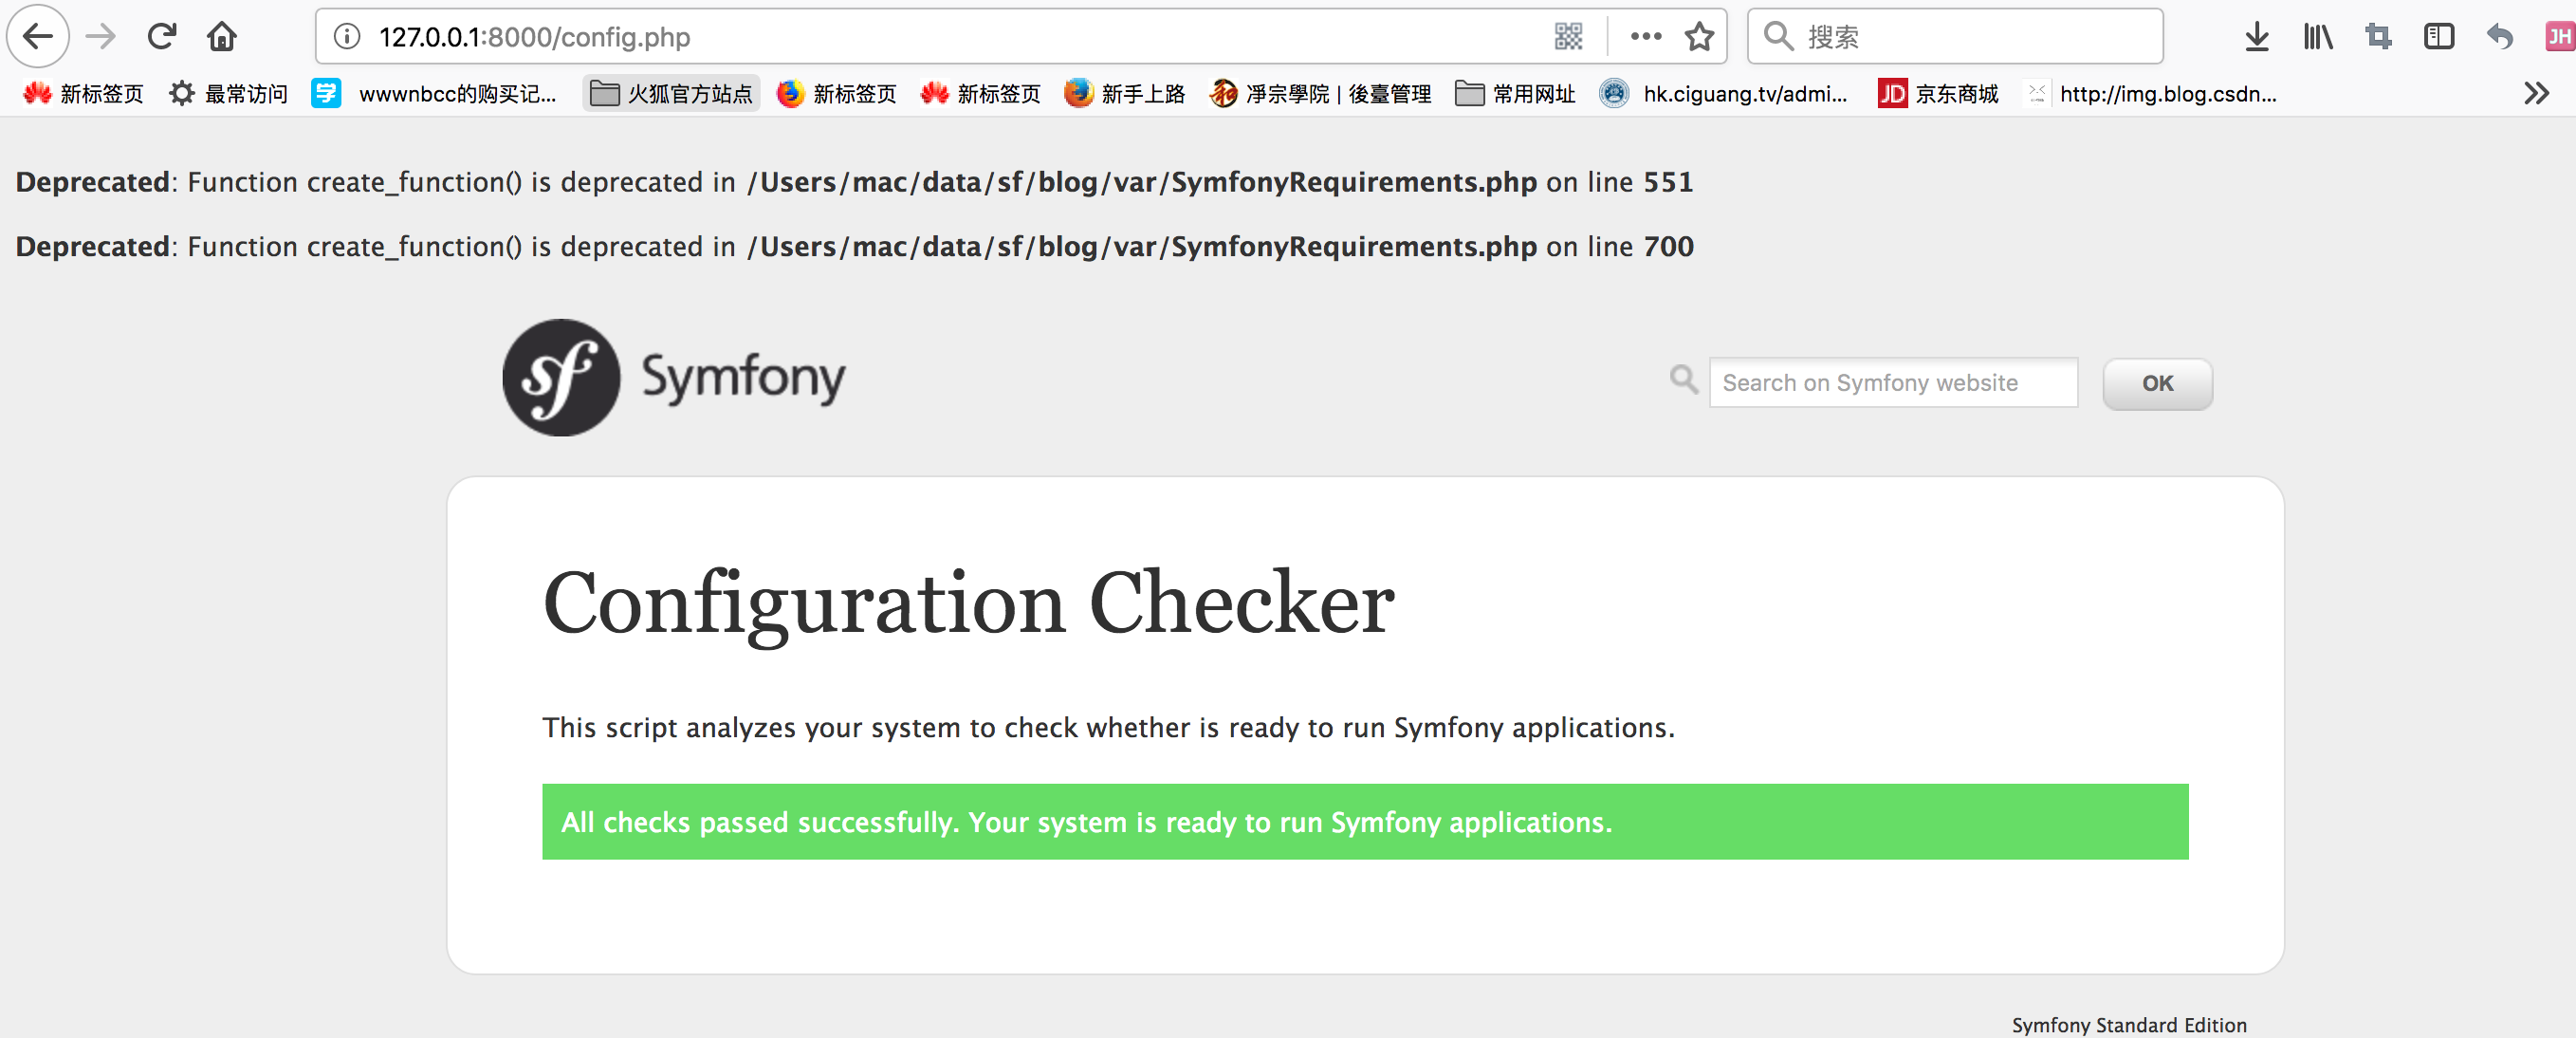Click the green all checks passed banner

click(x=1365, y=821)
